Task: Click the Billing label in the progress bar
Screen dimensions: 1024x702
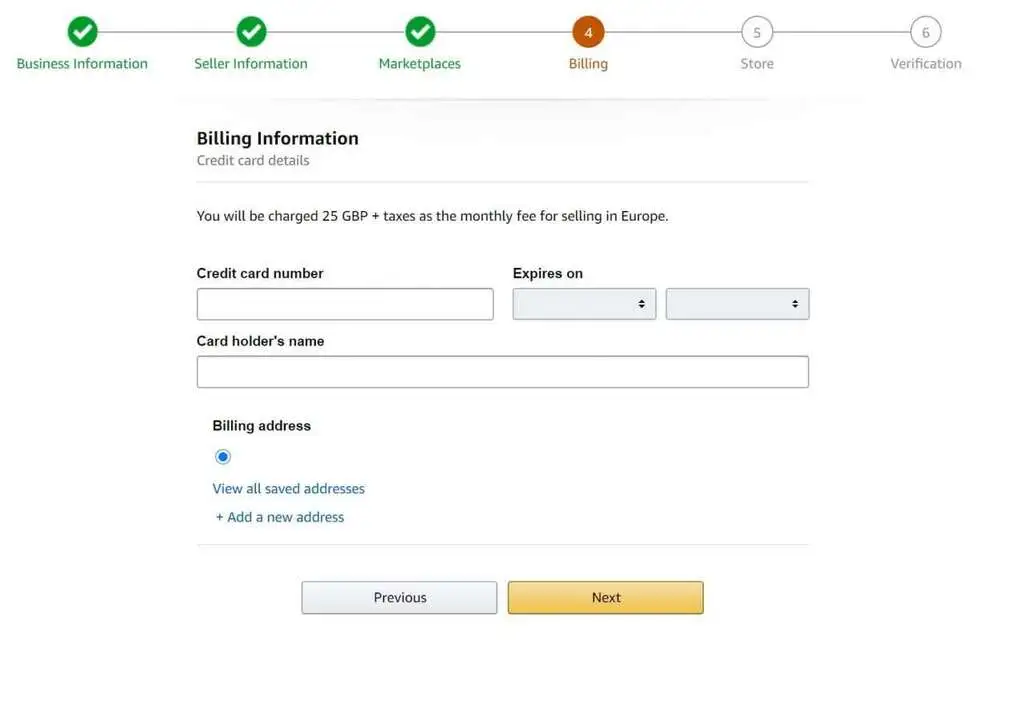Action: [588, 63]
